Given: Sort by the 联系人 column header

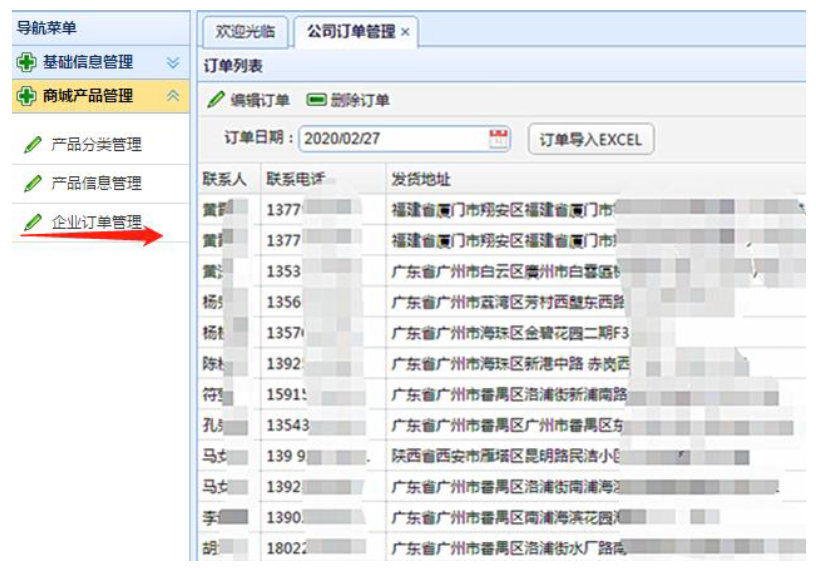Looking at the screenshot, I should 224,180.
